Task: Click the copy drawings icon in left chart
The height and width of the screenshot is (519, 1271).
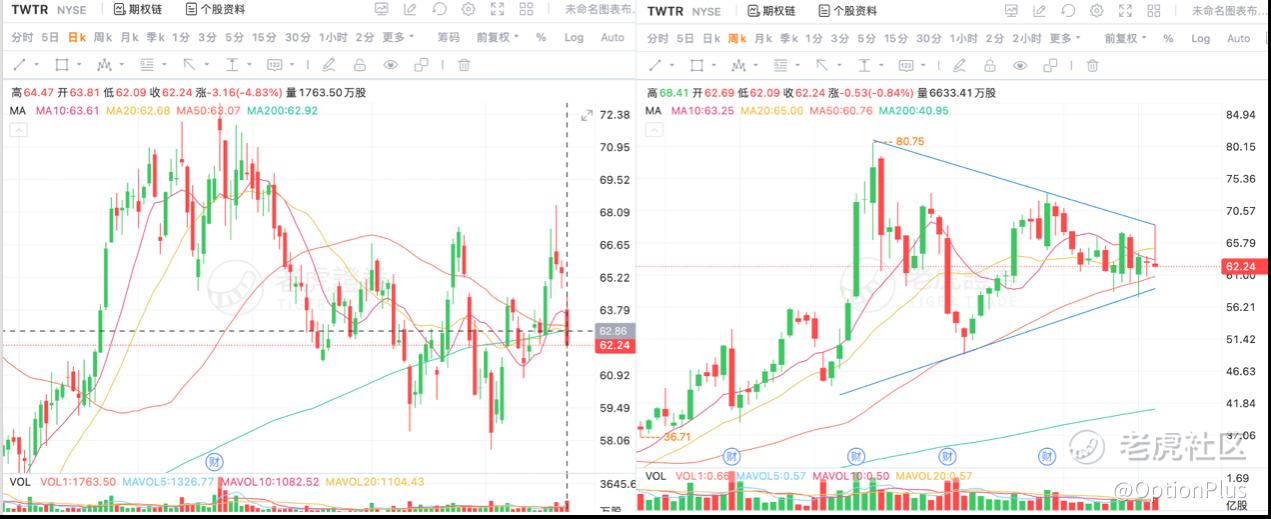Action: pyautogui.click(x=421, y=65)
